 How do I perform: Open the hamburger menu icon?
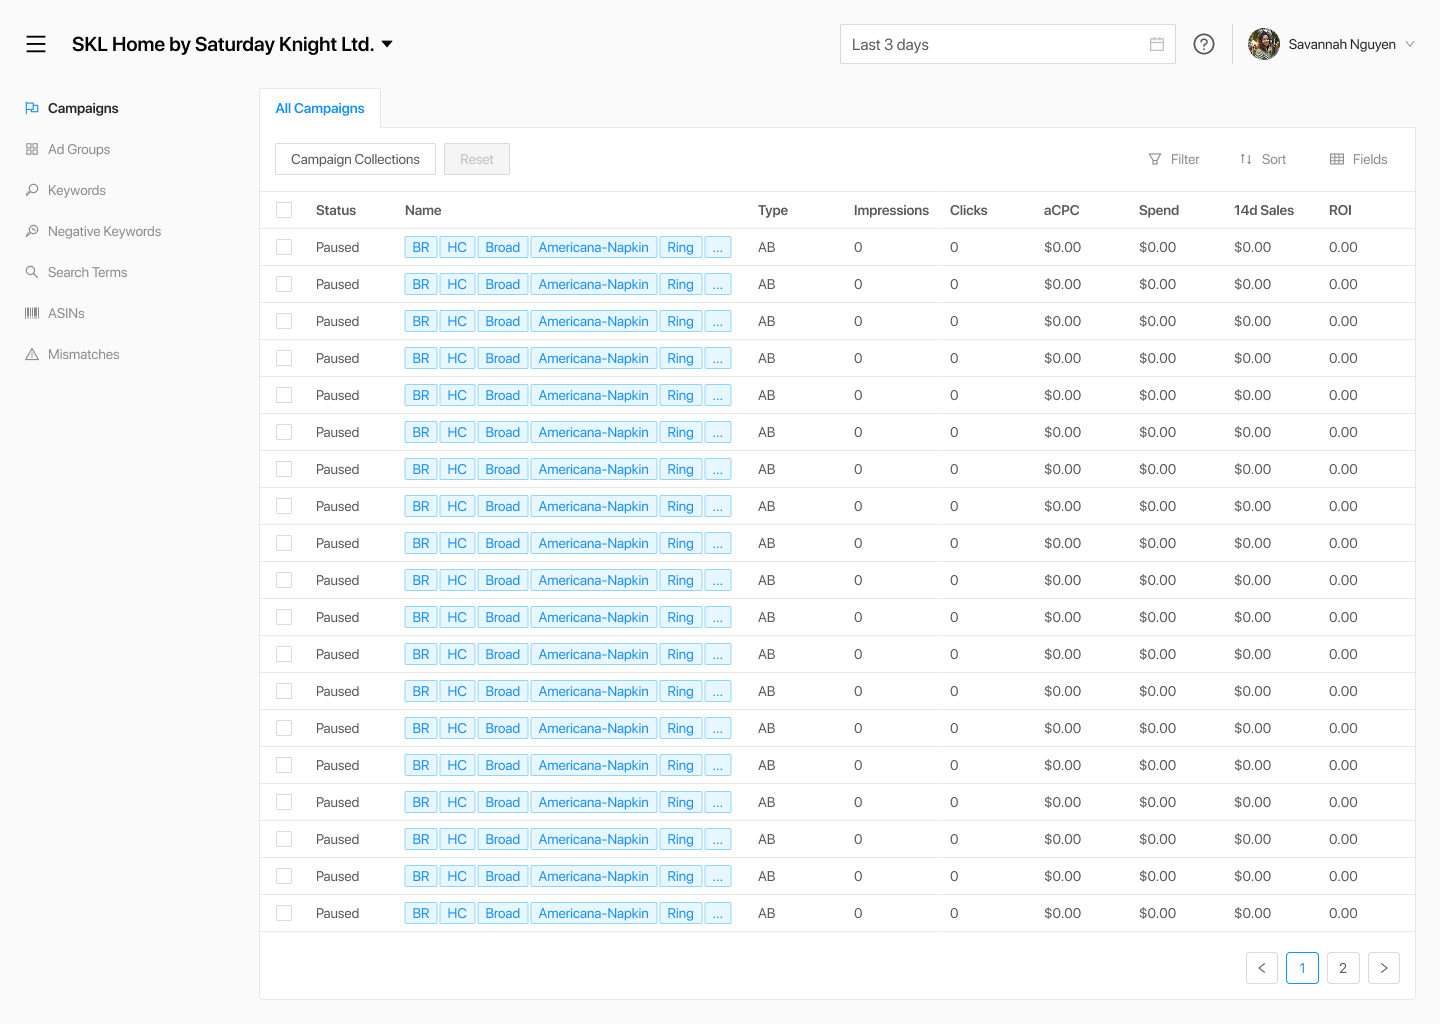pos(36,44)
